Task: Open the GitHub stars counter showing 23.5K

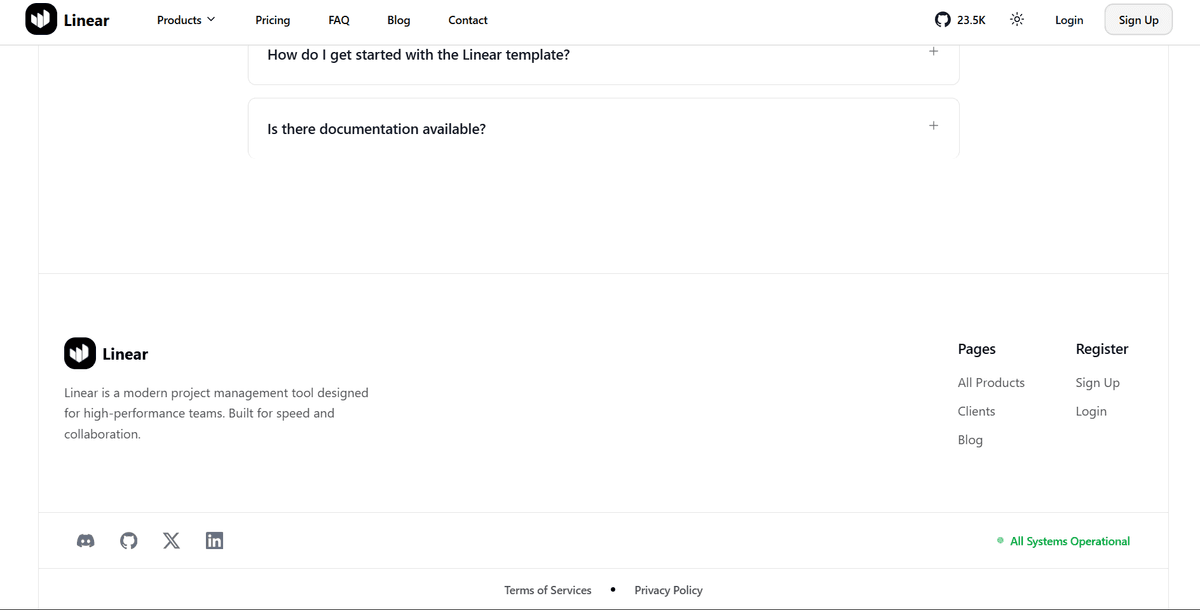Action: 959,19
